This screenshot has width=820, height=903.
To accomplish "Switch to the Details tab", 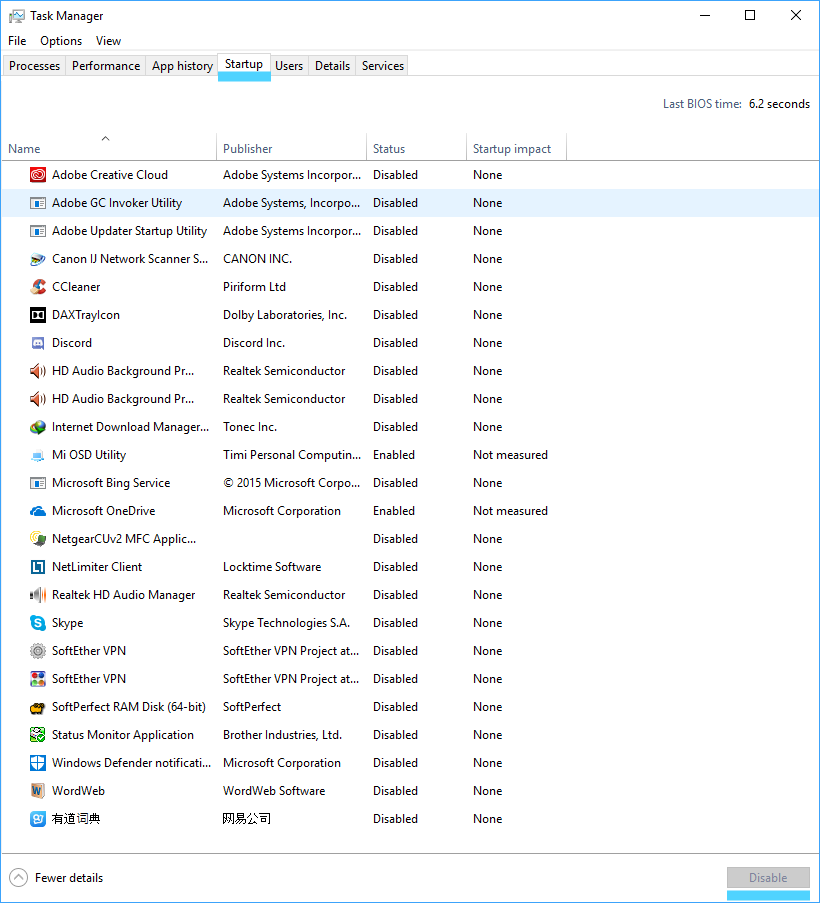I will 332,66.
